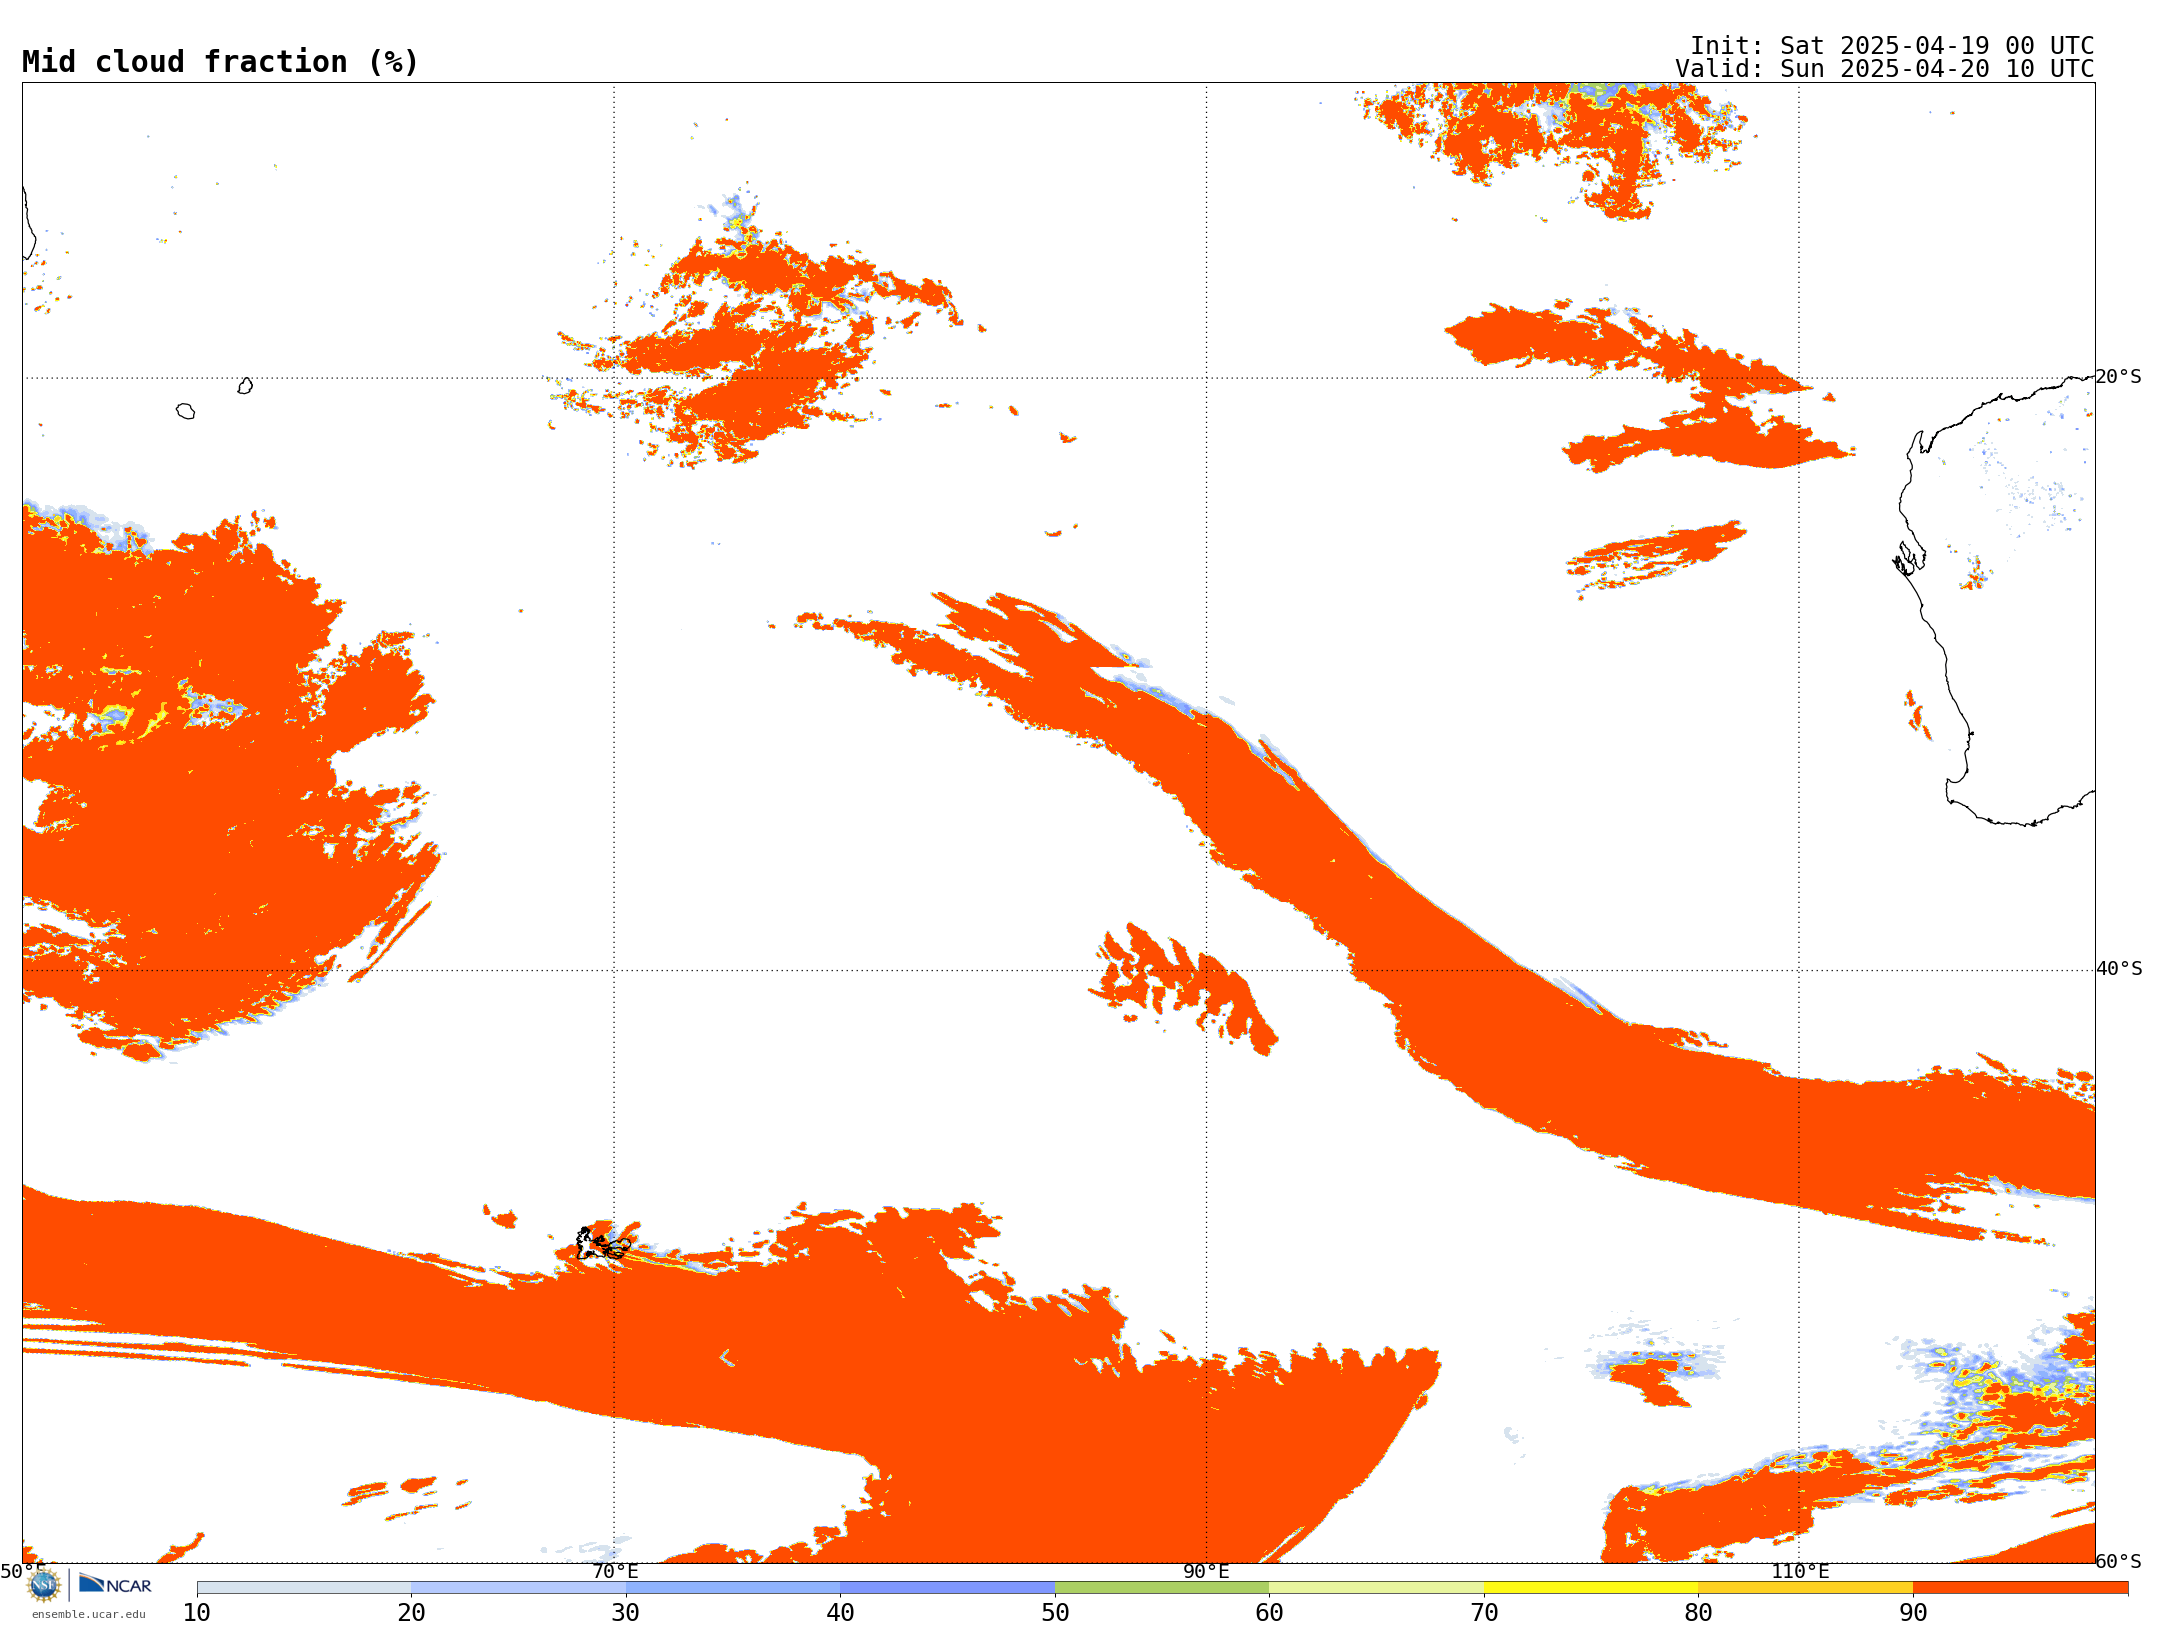2160x1626 pixels.
Task: Click the NSF logo icon
Action: click(44, 1585)
